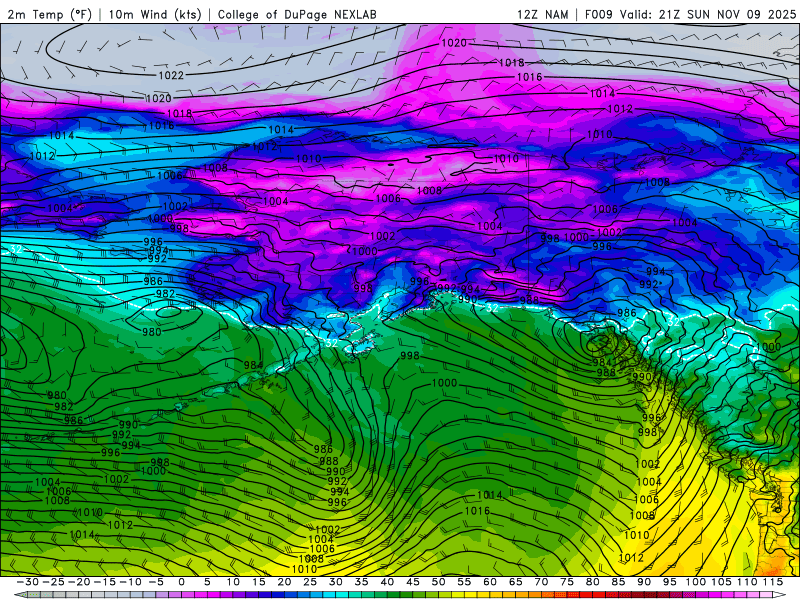Click the 0 temperature scale label
800x600 pixels.
click(182, 582)
